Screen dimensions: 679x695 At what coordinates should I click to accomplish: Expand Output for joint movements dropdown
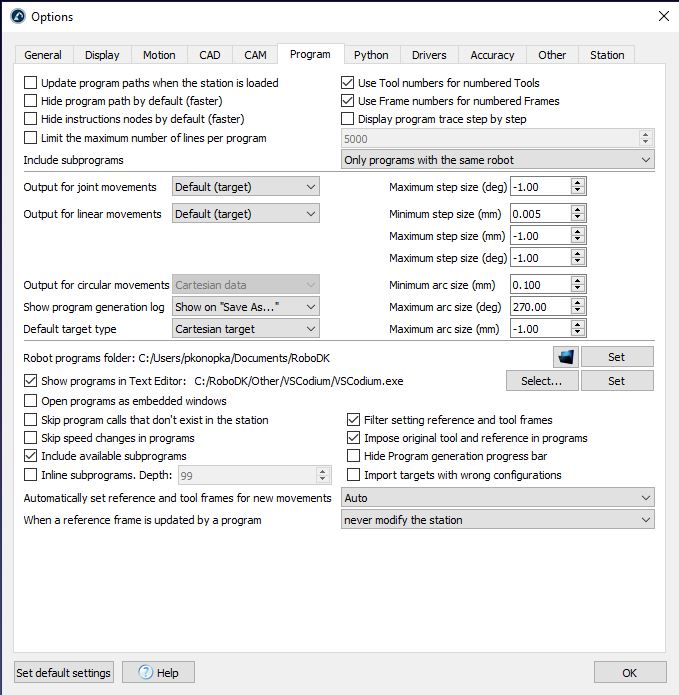246,187
